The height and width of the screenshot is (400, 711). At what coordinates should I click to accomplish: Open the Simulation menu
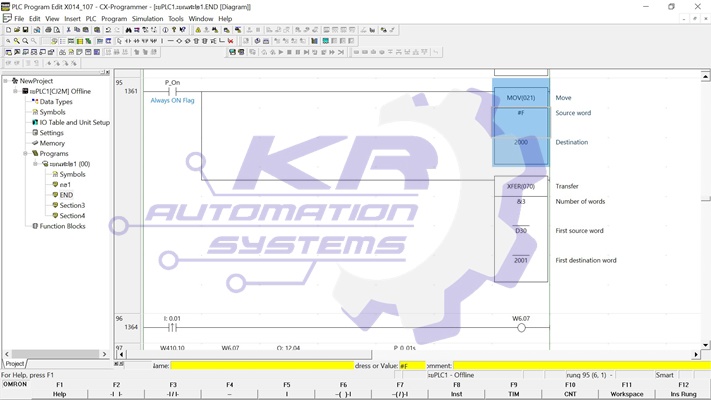coord(147,19)
